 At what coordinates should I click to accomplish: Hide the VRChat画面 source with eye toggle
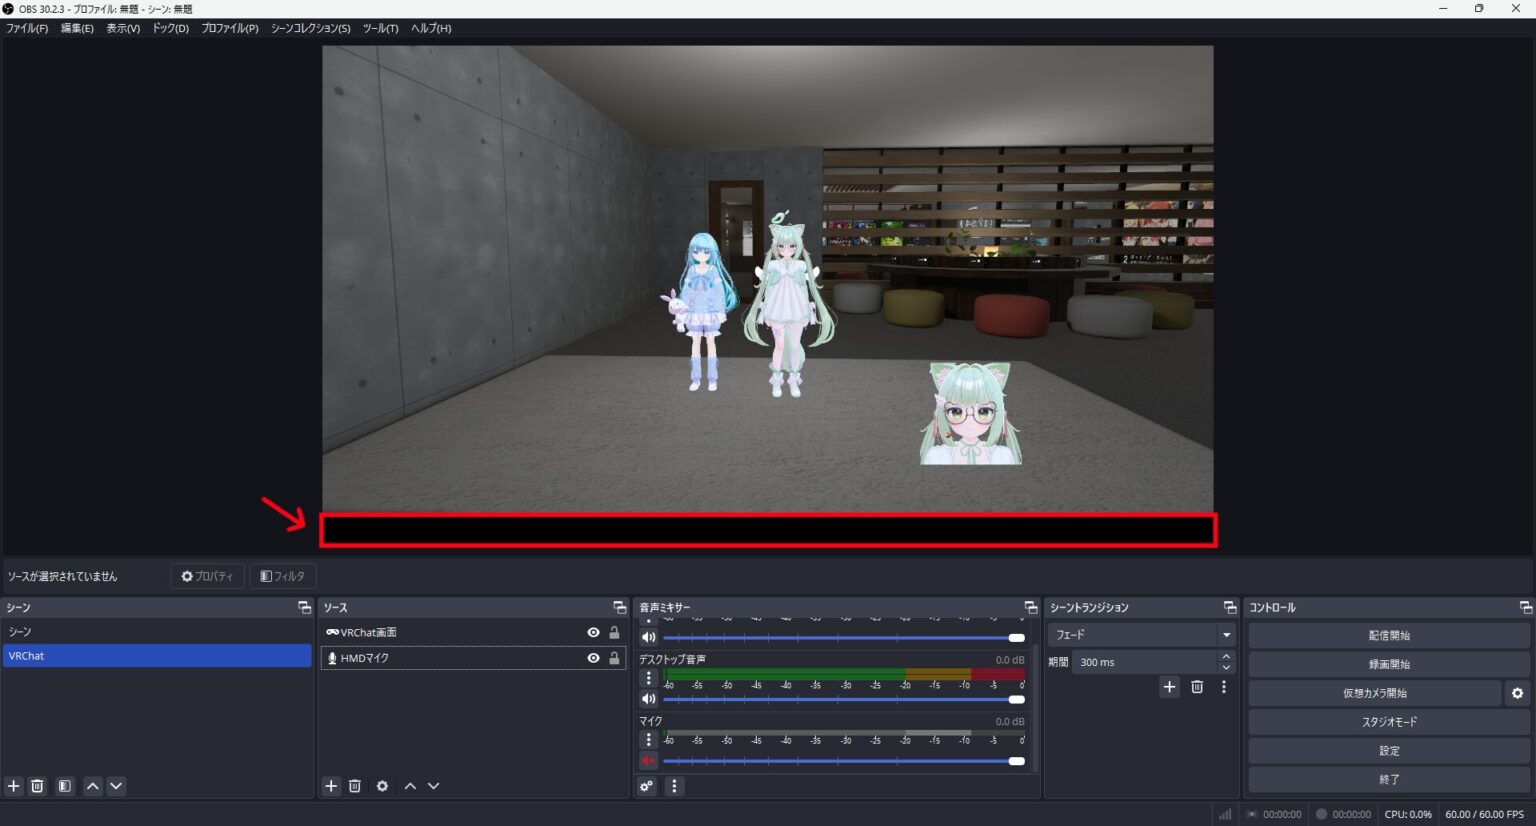(594, 632)
